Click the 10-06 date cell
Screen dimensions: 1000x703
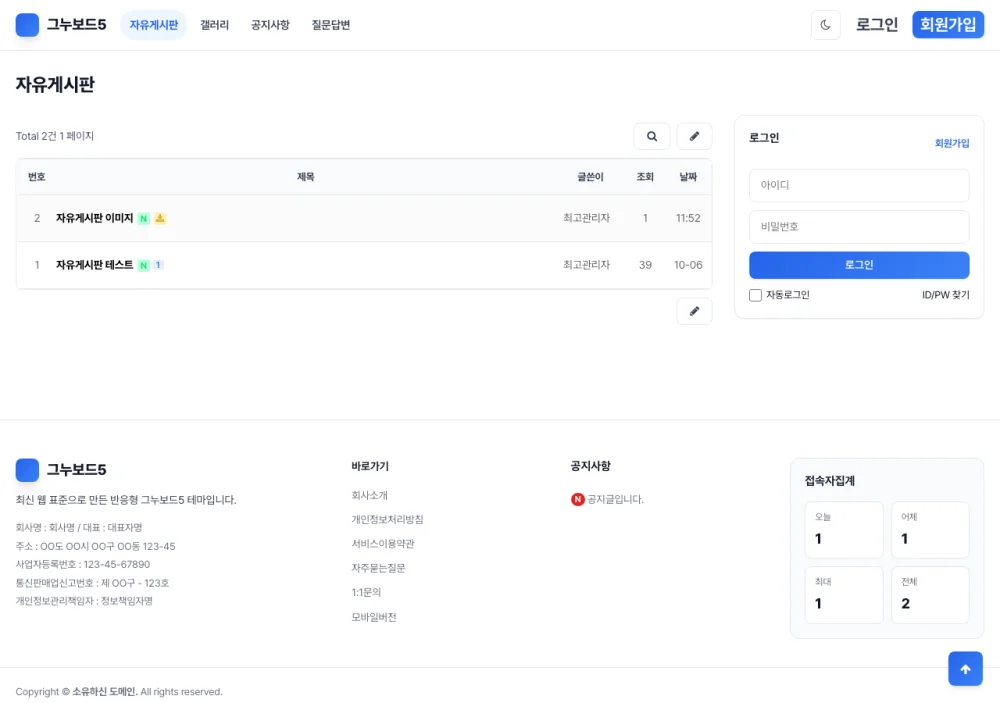pos(688,265)
